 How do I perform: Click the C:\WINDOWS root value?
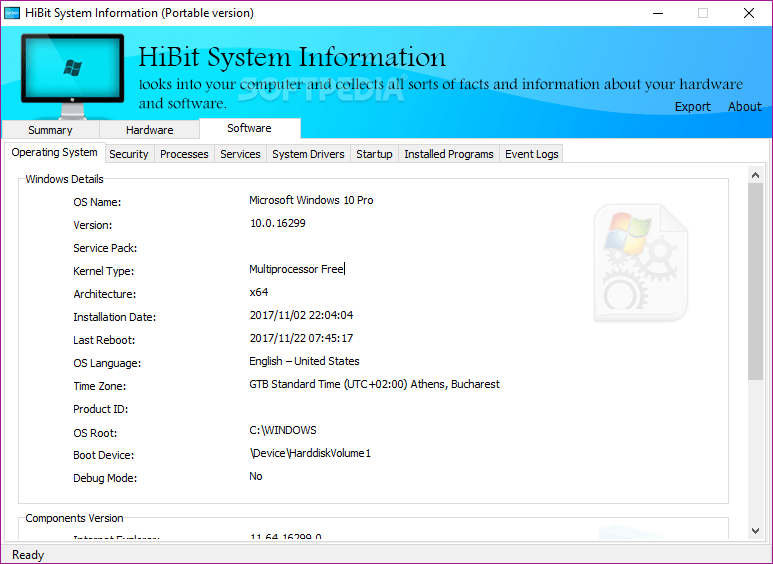click(283, 430)
